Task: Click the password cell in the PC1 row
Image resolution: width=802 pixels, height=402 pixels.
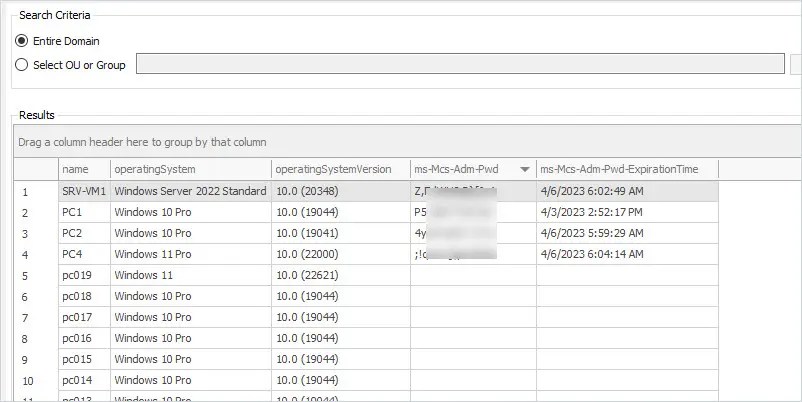Action: [473, 212]
